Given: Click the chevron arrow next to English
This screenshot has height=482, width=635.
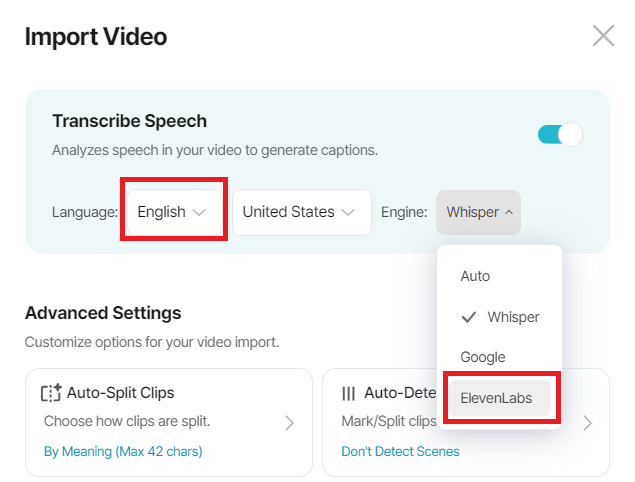Looking at the screenshot, I should click(199, 213).
